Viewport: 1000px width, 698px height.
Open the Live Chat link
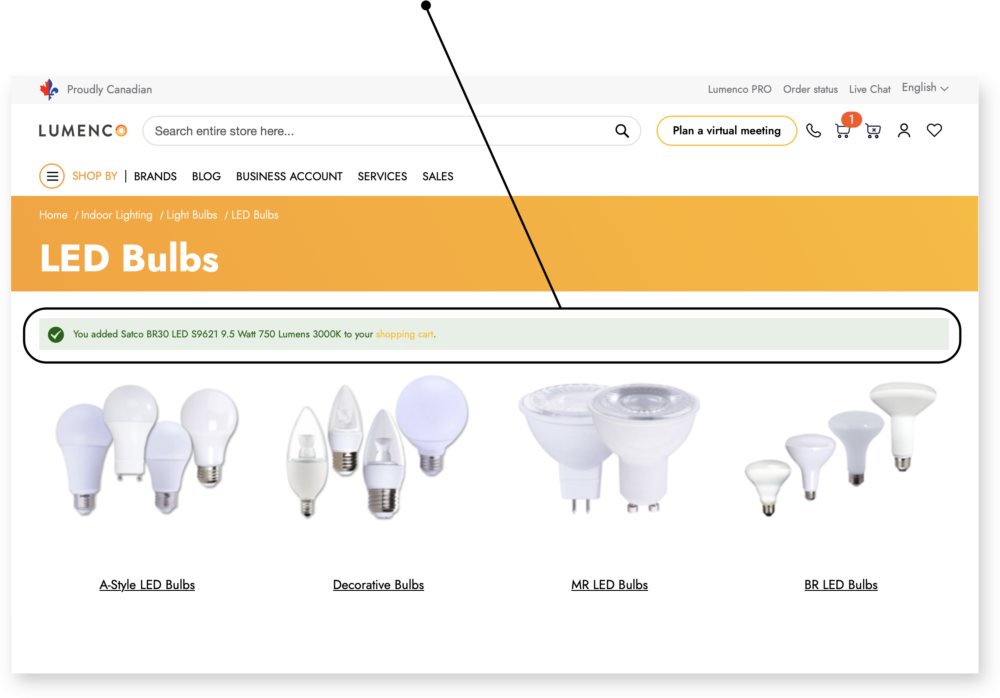point(869,89)
